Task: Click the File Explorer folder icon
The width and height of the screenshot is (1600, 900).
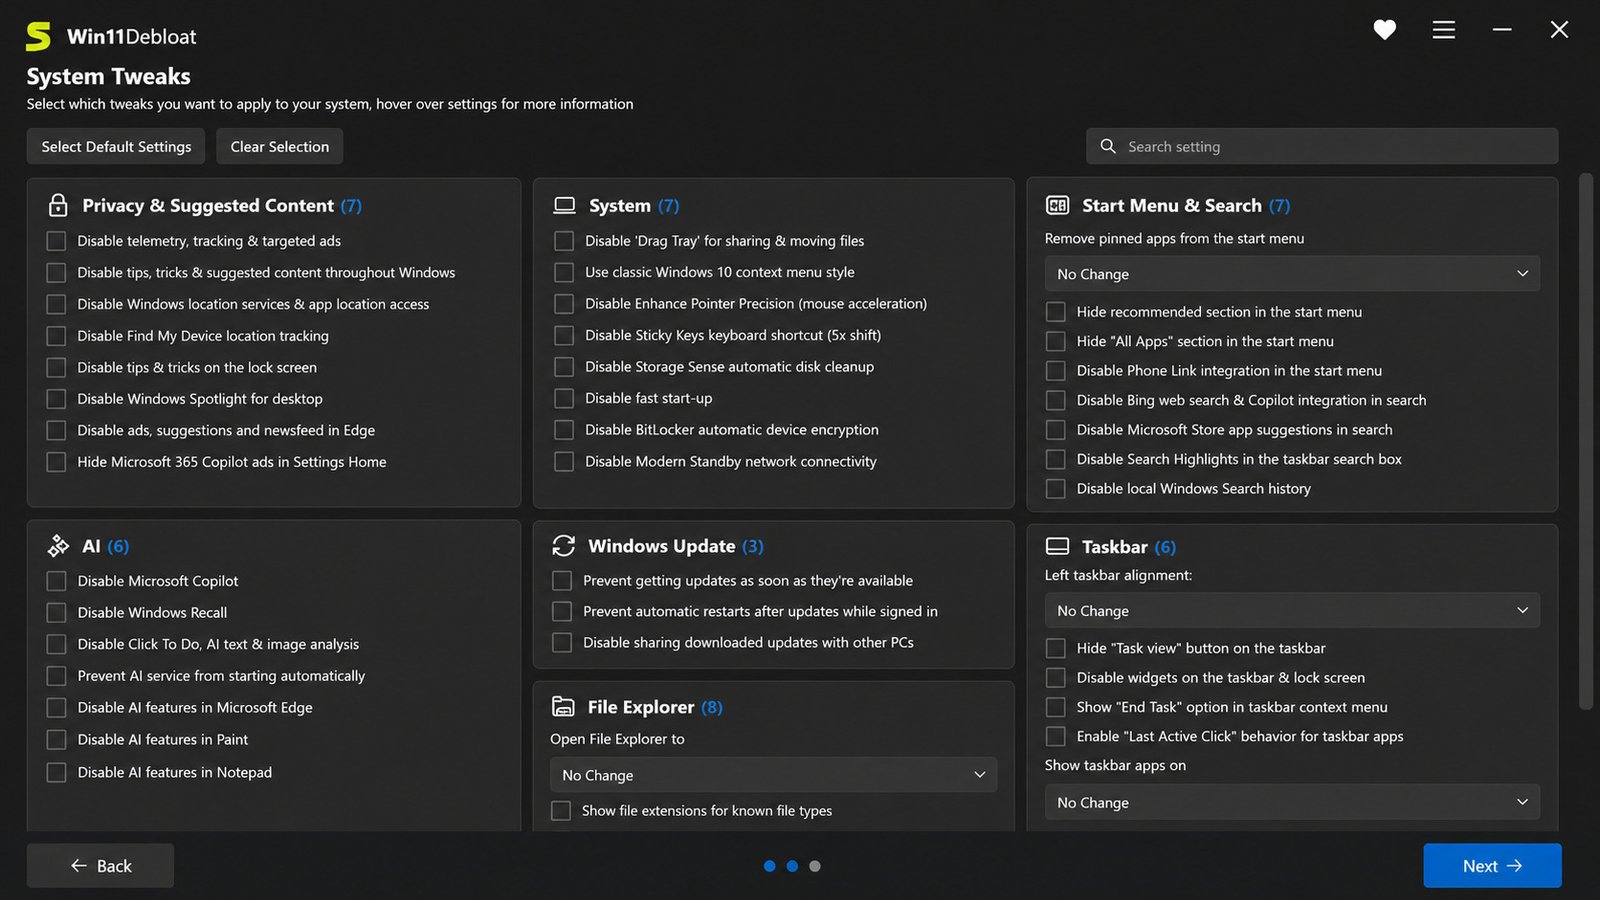Action: click(563, 707)
